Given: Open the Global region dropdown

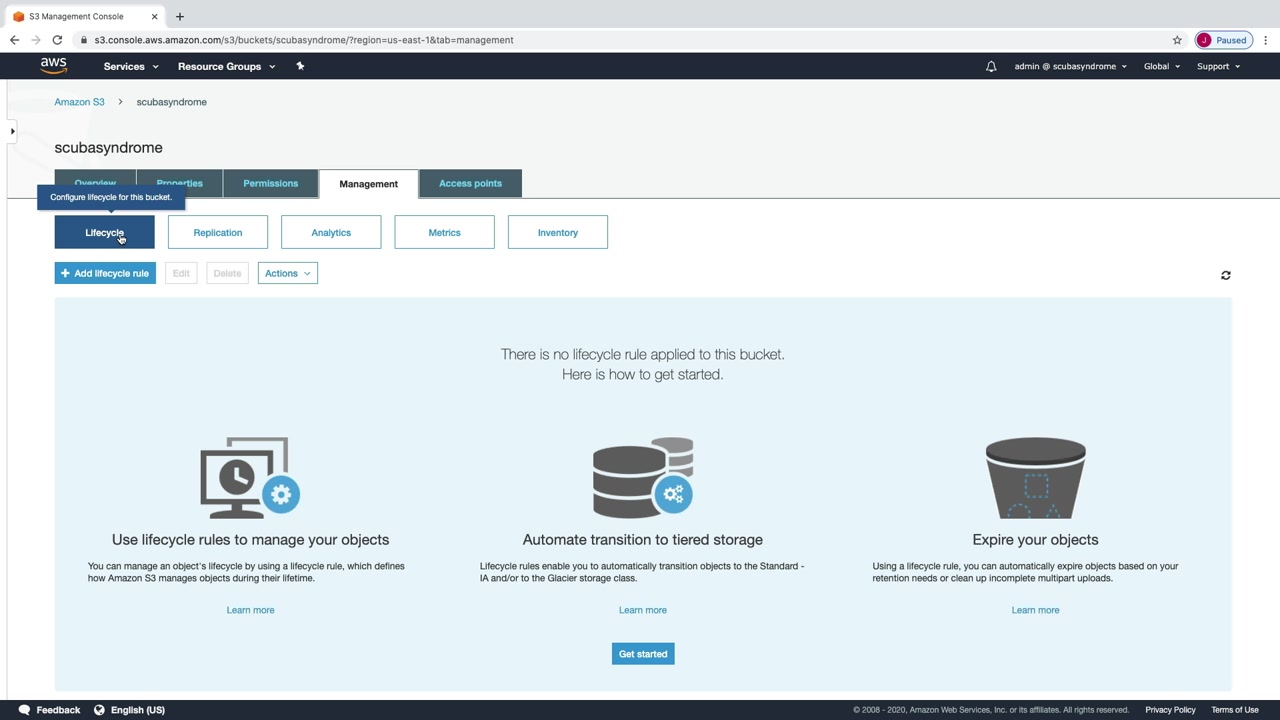Looking at the screenshot, I should click(1162, 66).
